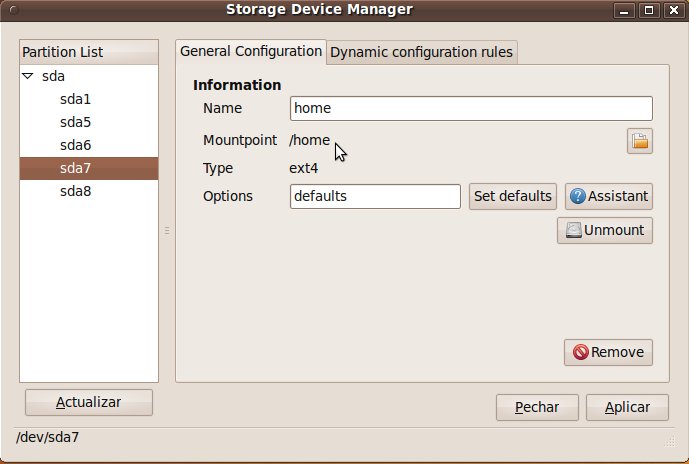Image resolution: width=689 pixels, height=464 pixels.
Task: Click the Partition List column header
Action: click(x=89, y=52)
